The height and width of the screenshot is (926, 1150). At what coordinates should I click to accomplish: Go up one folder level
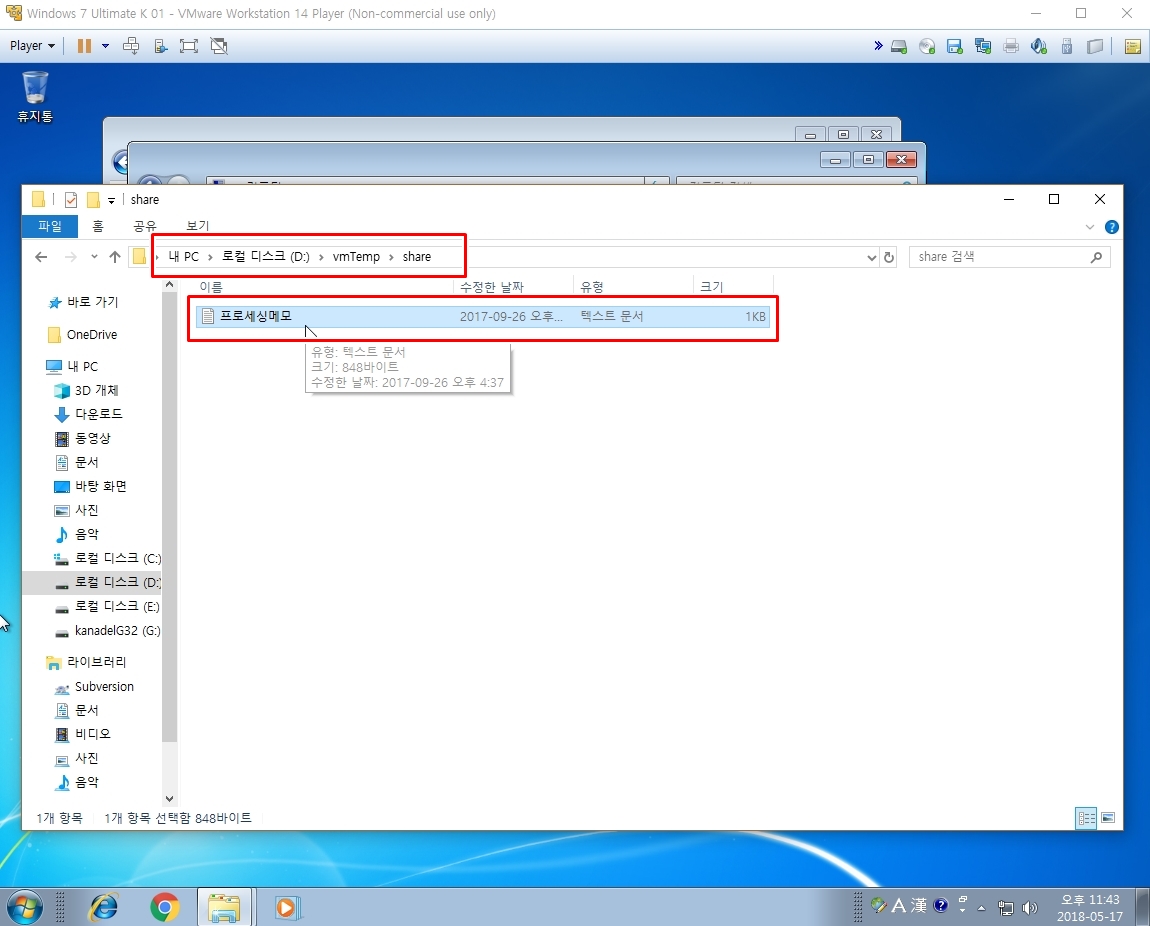point(114,257)
